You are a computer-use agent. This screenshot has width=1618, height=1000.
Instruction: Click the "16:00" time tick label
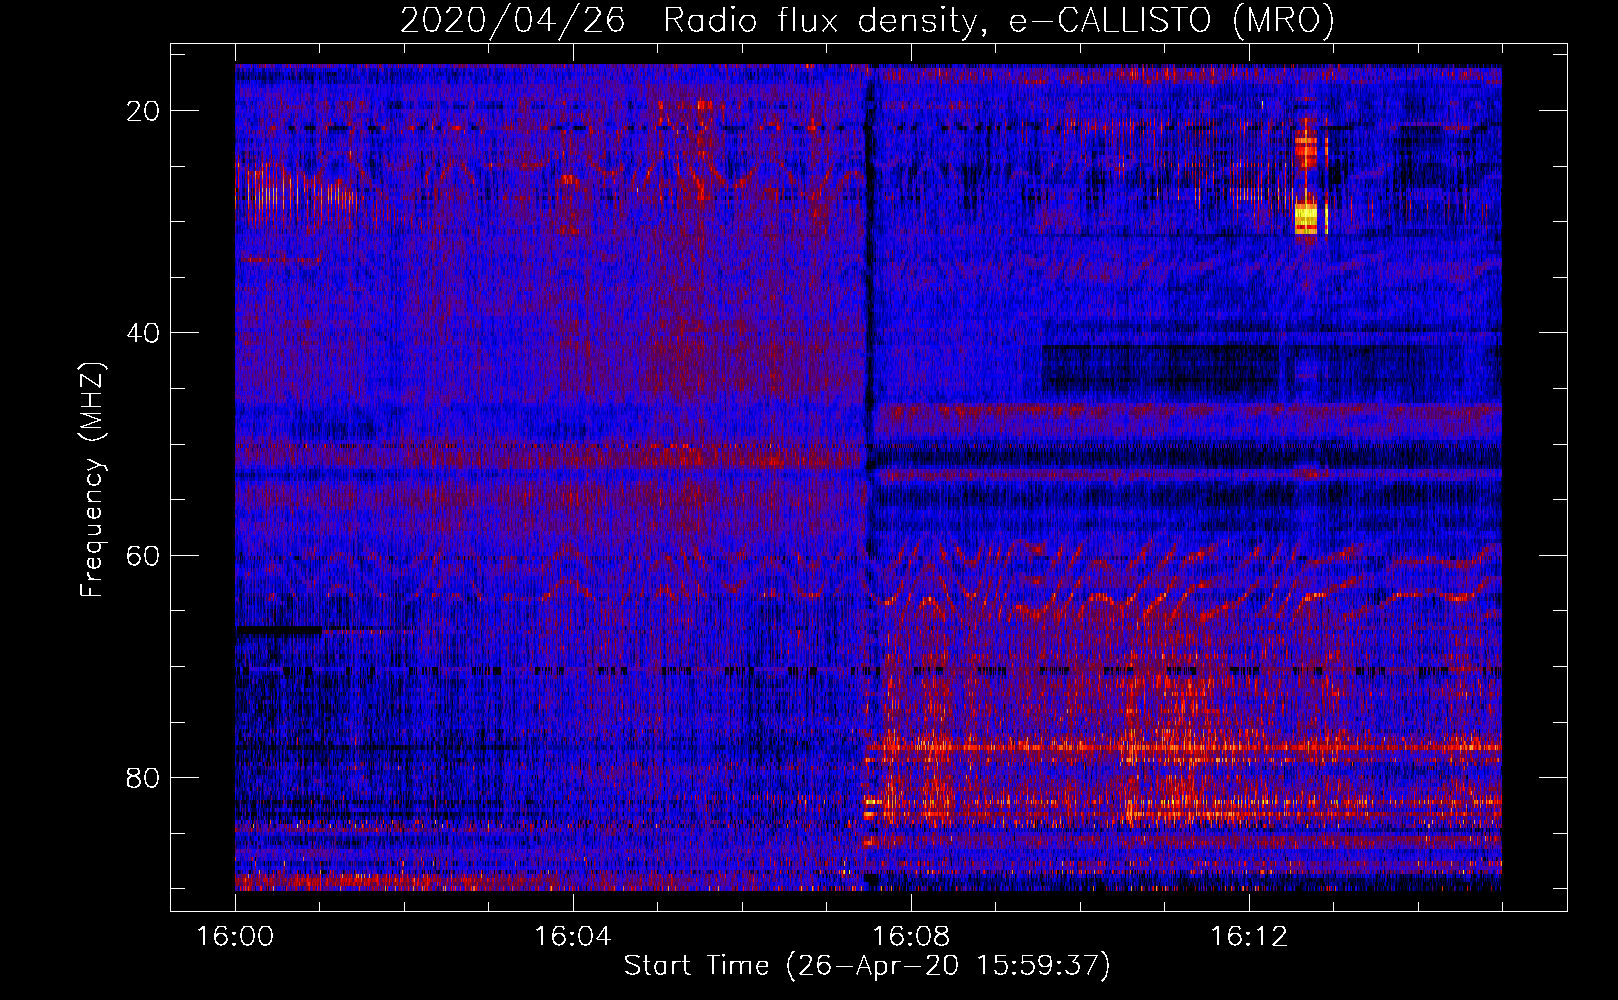[235, 937]
